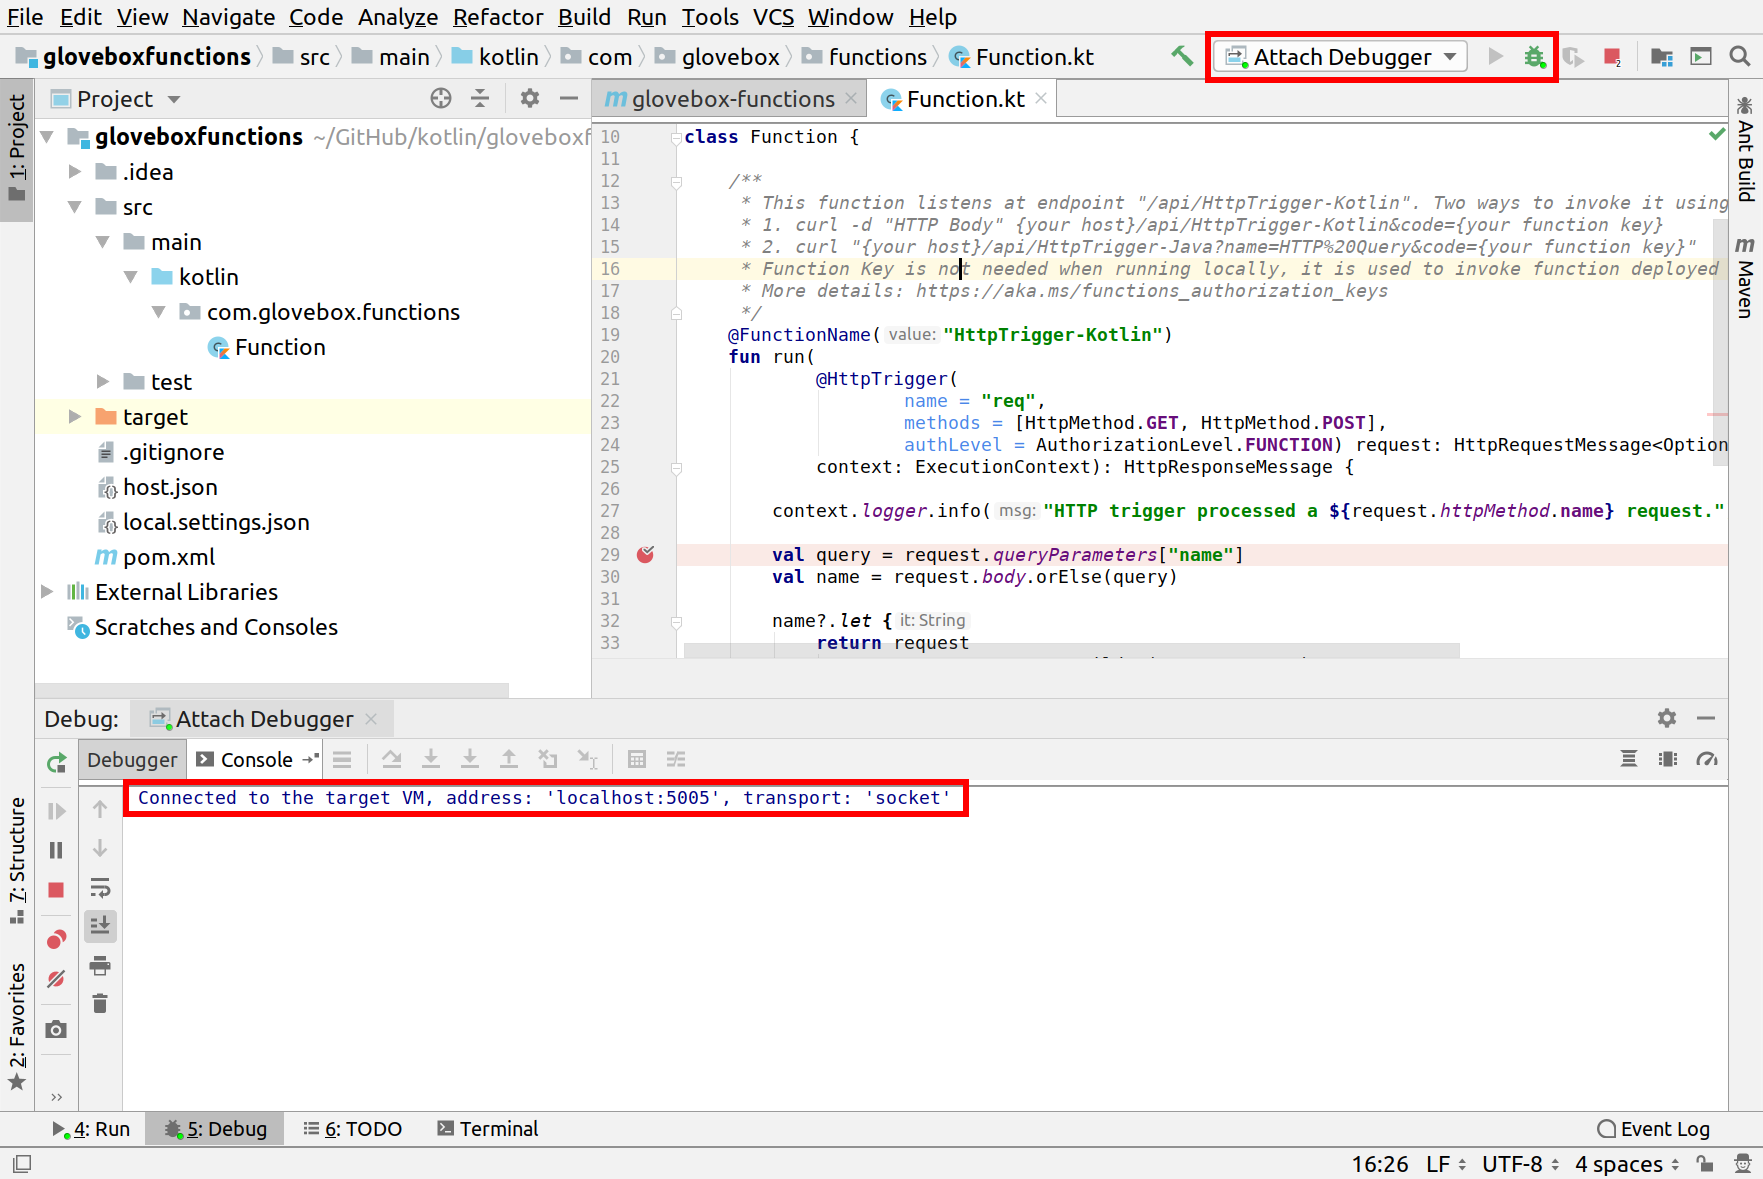Open the VCS menu

(x=773, y=17)
